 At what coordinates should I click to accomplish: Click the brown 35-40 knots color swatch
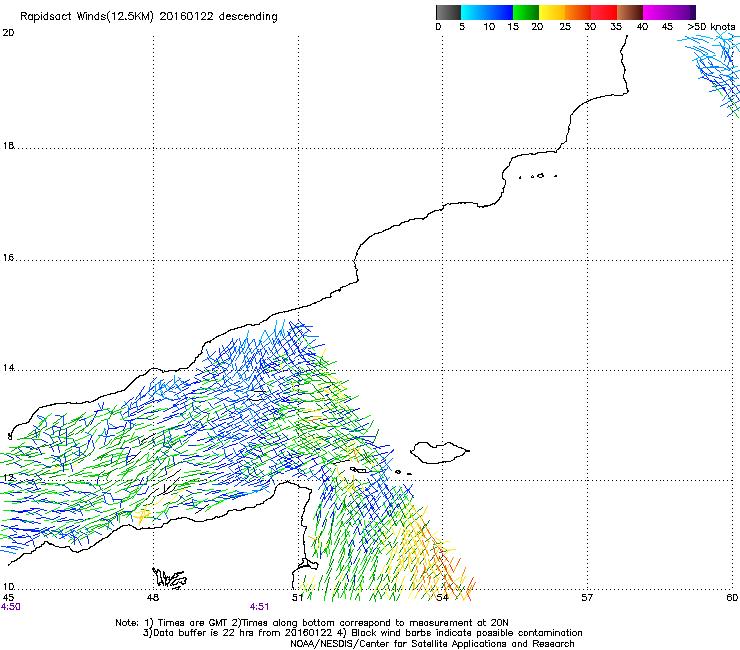[x=630, y=12]
